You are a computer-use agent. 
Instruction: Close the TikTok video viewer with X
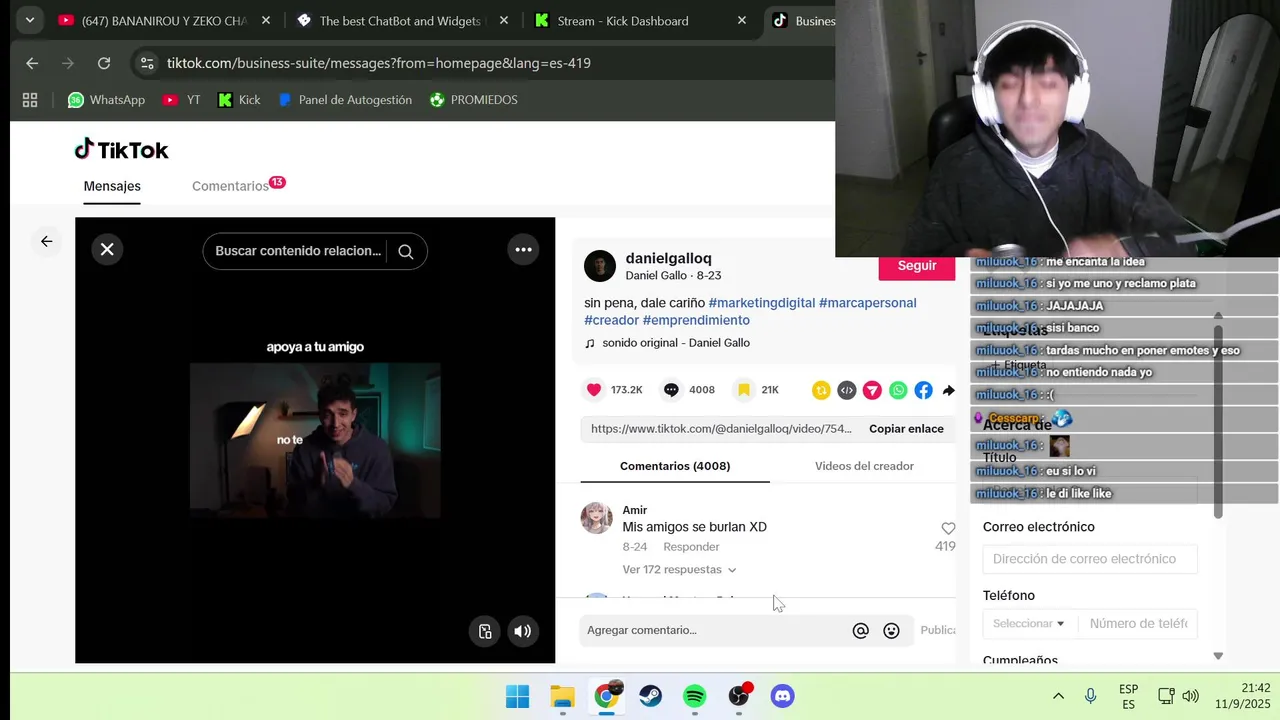[x=107, y=249]
